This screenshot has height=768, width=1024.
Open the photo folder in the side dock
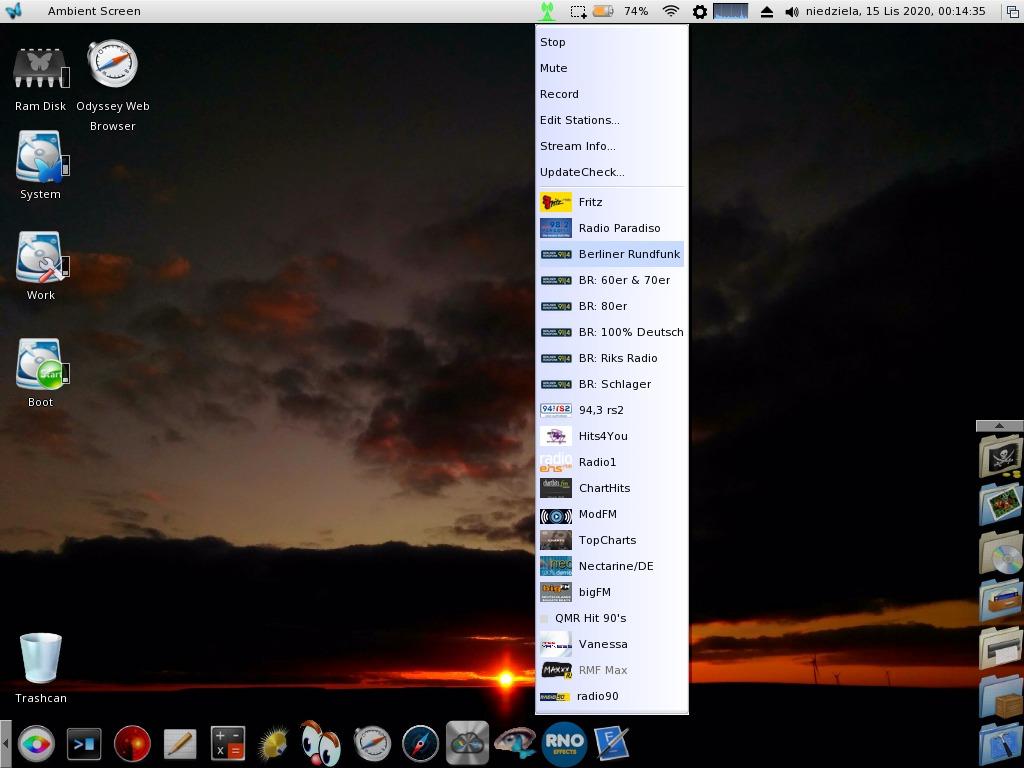(1001, 503)
